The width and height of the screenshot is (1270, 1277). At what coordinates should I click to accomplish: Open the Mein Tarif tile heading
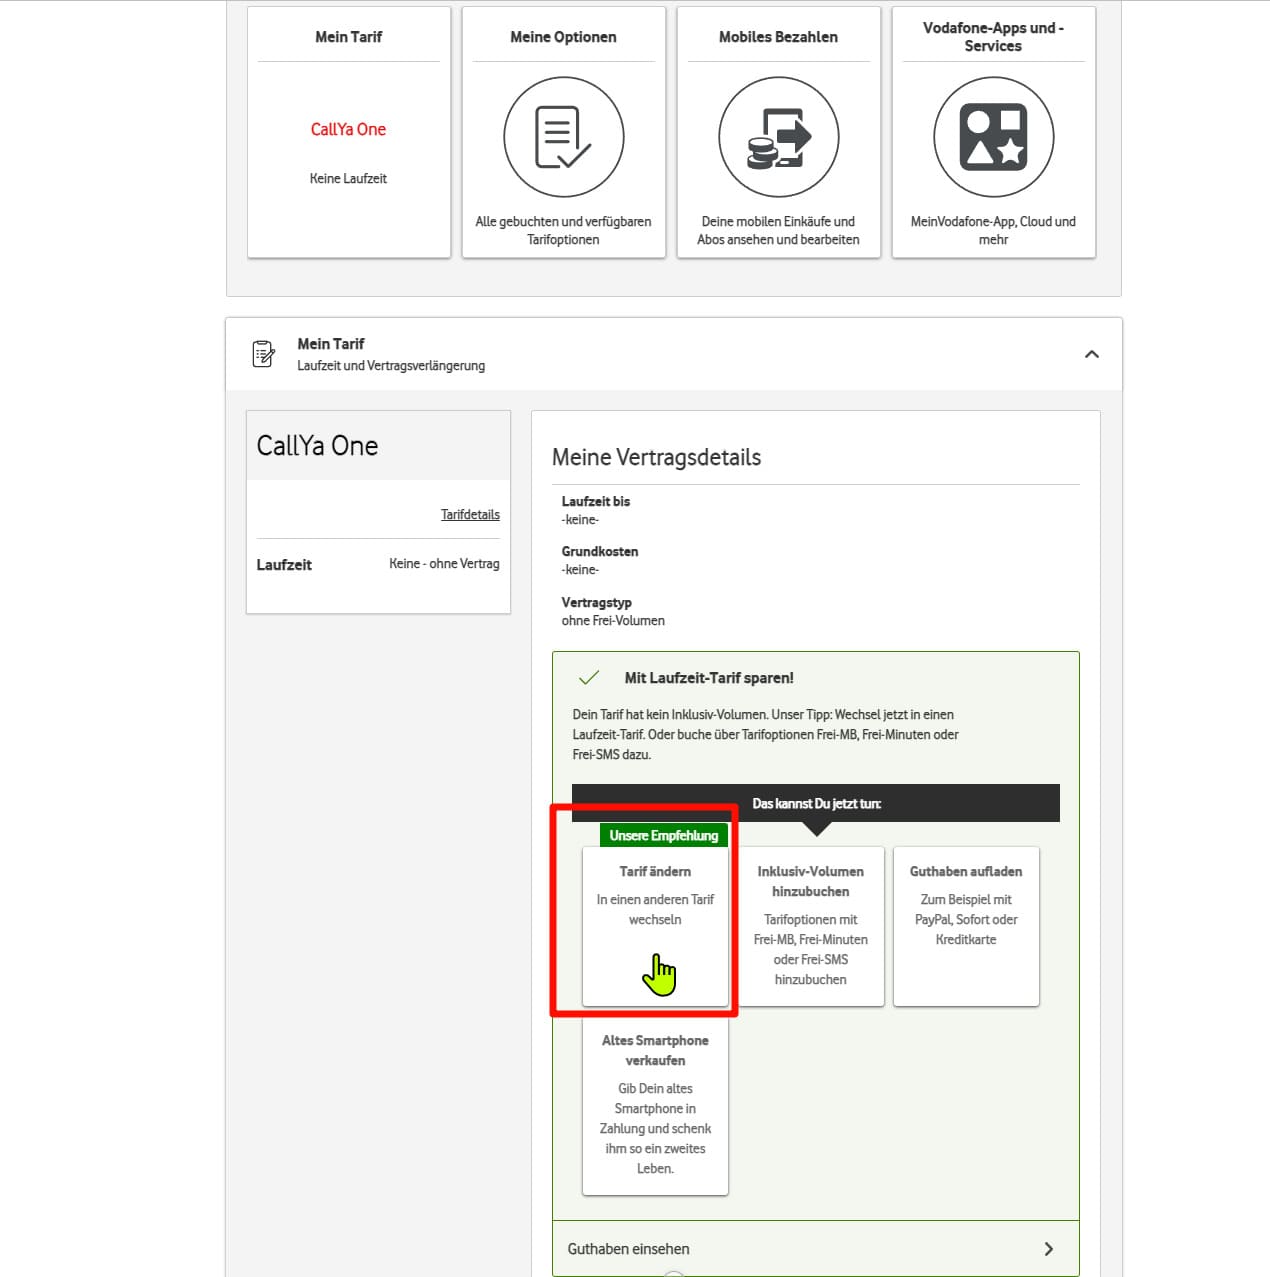(x=348, y=37)
